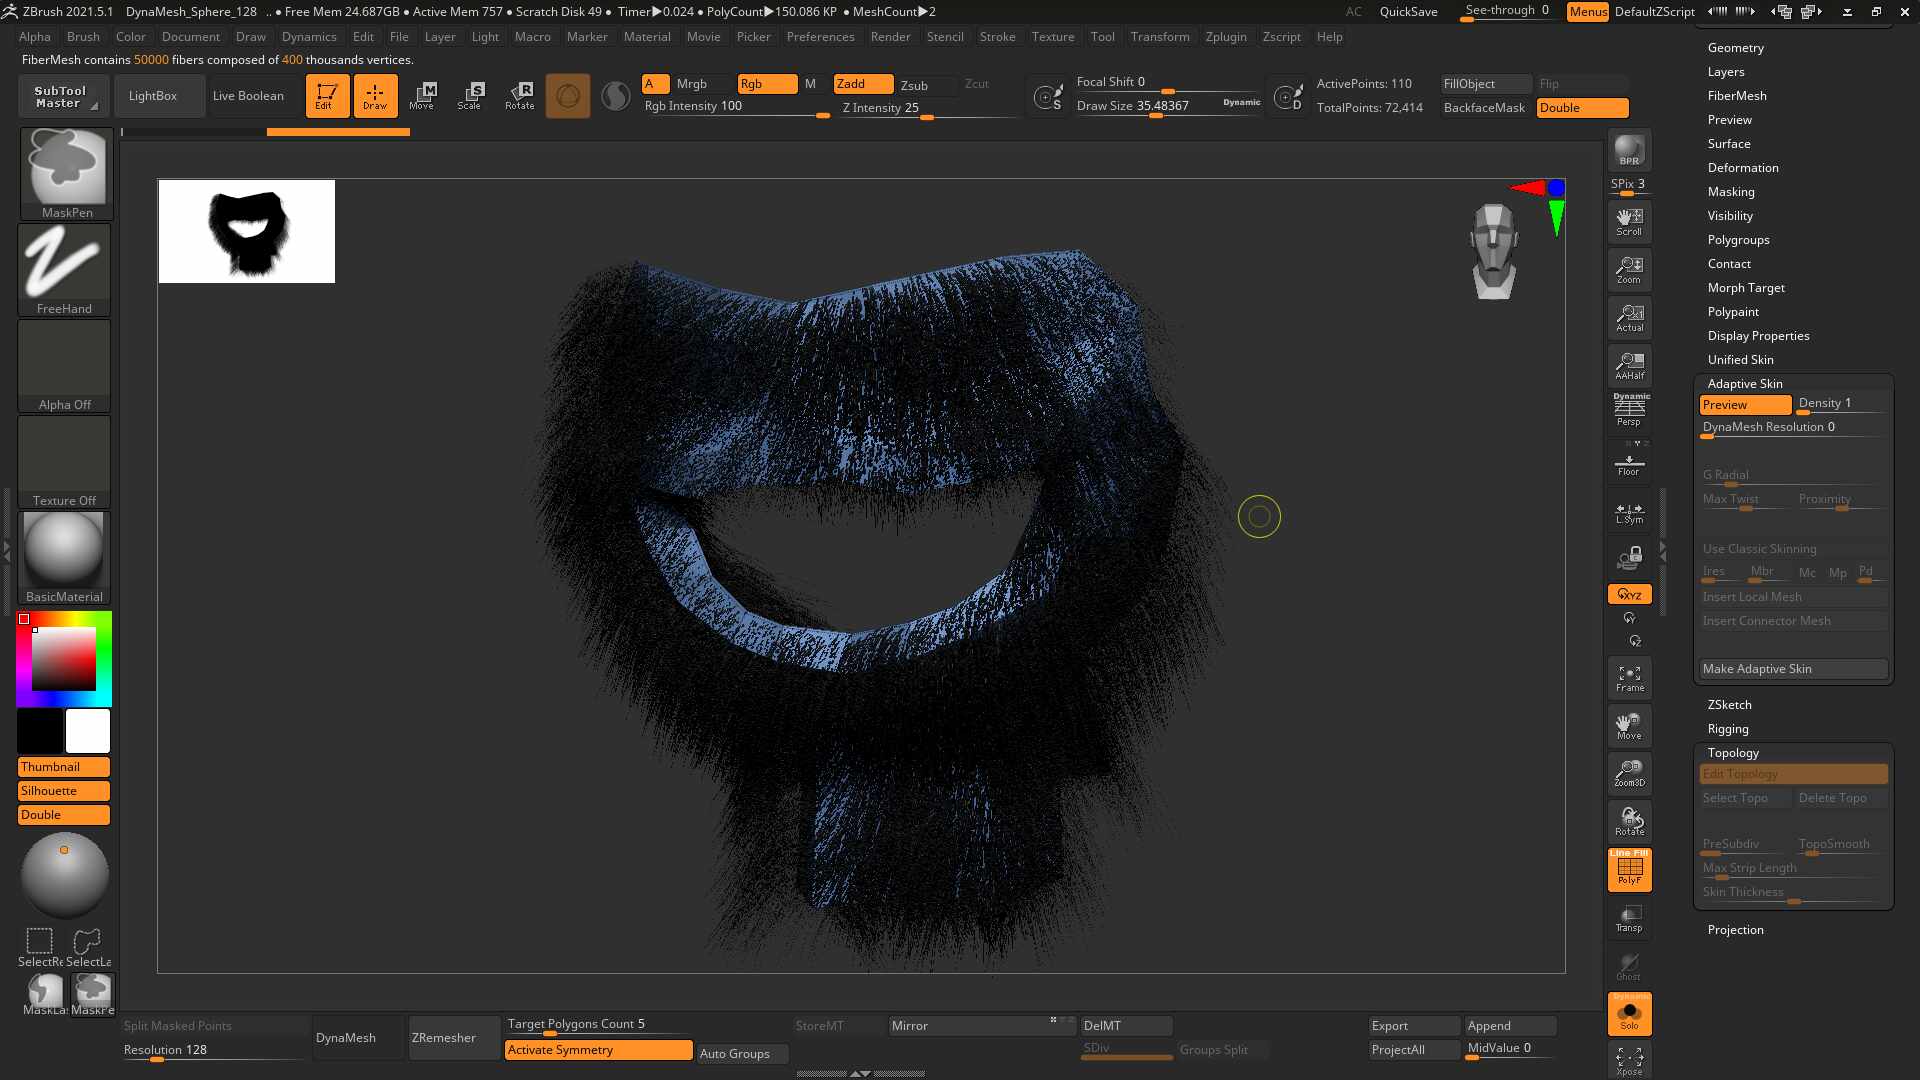Screen dimensions: 1920x1080
Task: Click the AAHalf view icon
Action: click(1629, 366)
